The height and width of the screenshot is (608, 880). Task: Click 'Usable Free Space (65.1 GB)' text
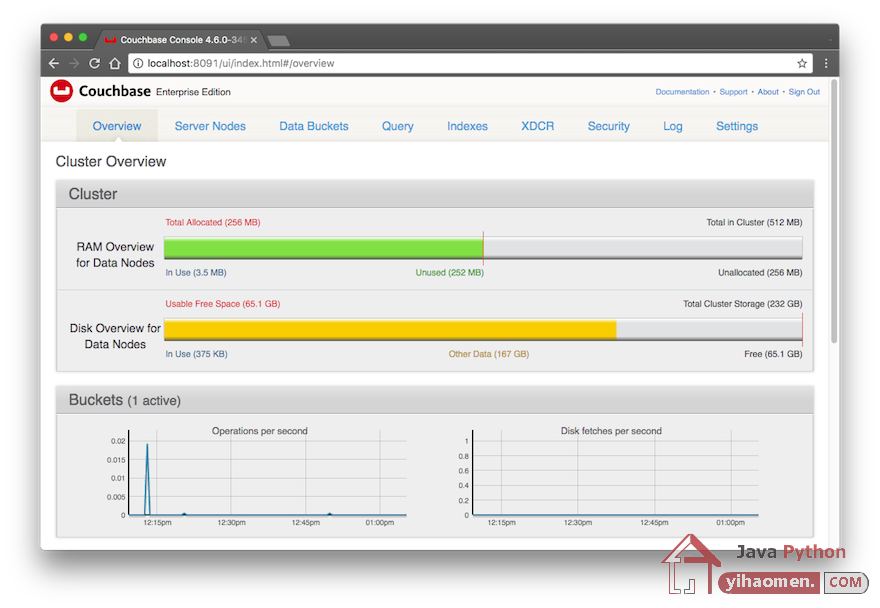click(x=222, y=304)
